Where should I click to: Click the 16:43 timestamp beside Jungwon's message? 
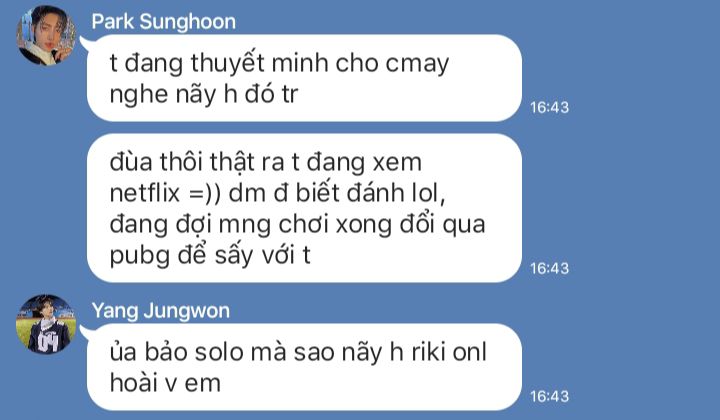point(549,396)
